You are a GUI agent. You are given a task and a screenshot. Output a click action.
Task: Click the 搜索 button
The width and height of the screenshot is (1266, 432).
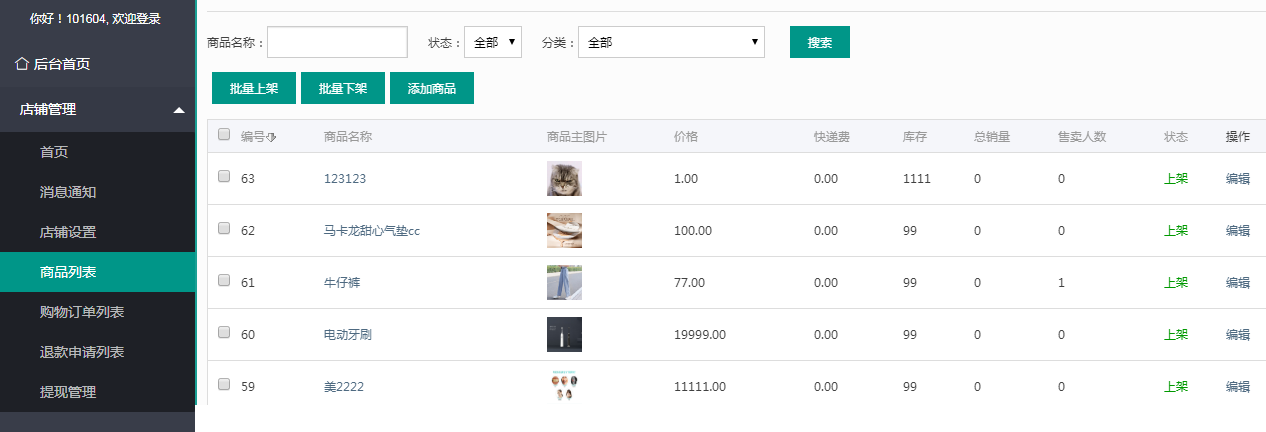tap(819, 43)
